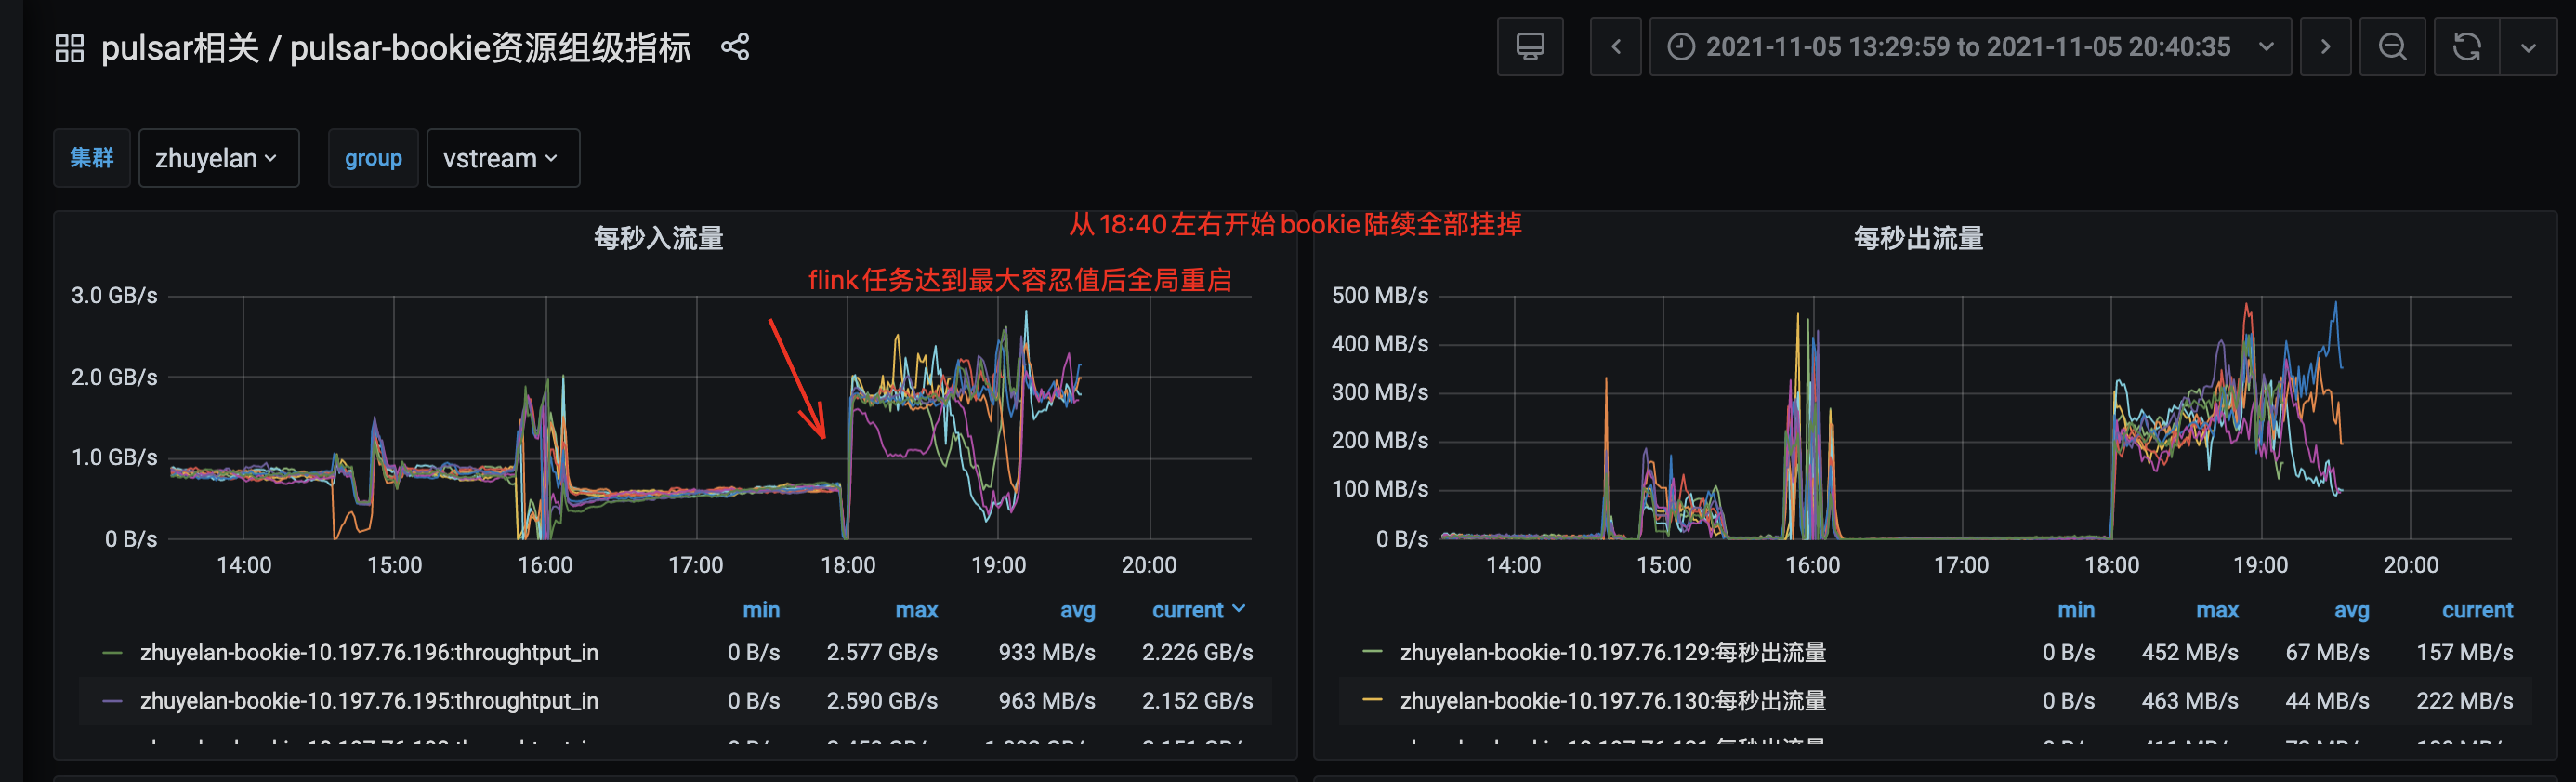2576x782 pixels.
Task: Refresh the dashboard
Action: pyautogui.click(x=2467, y=47)
